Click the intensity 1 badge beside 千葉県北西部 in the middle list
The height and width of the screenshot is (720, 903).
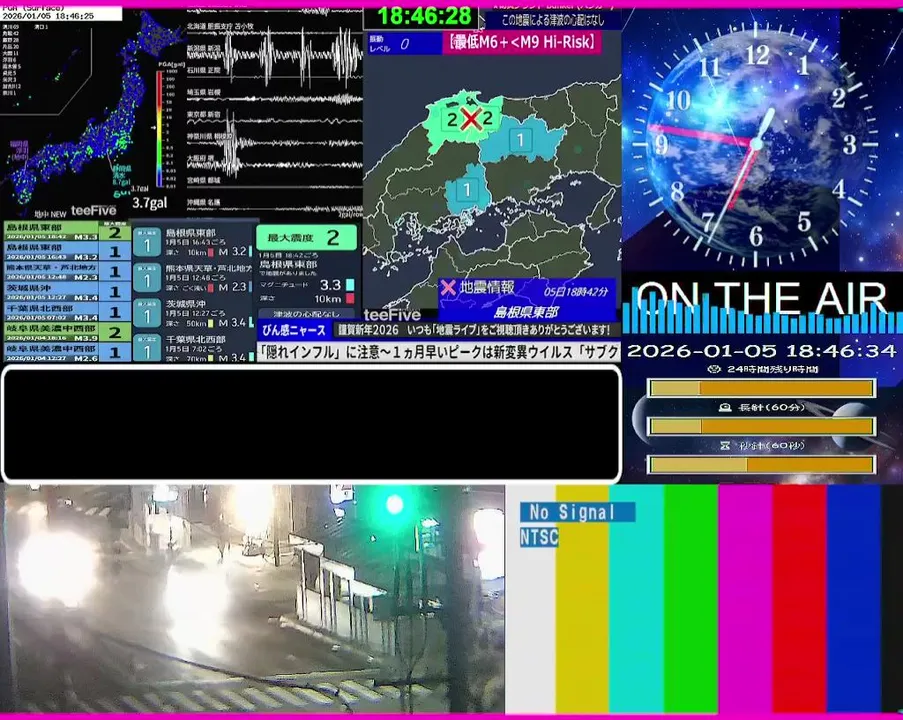147,348
